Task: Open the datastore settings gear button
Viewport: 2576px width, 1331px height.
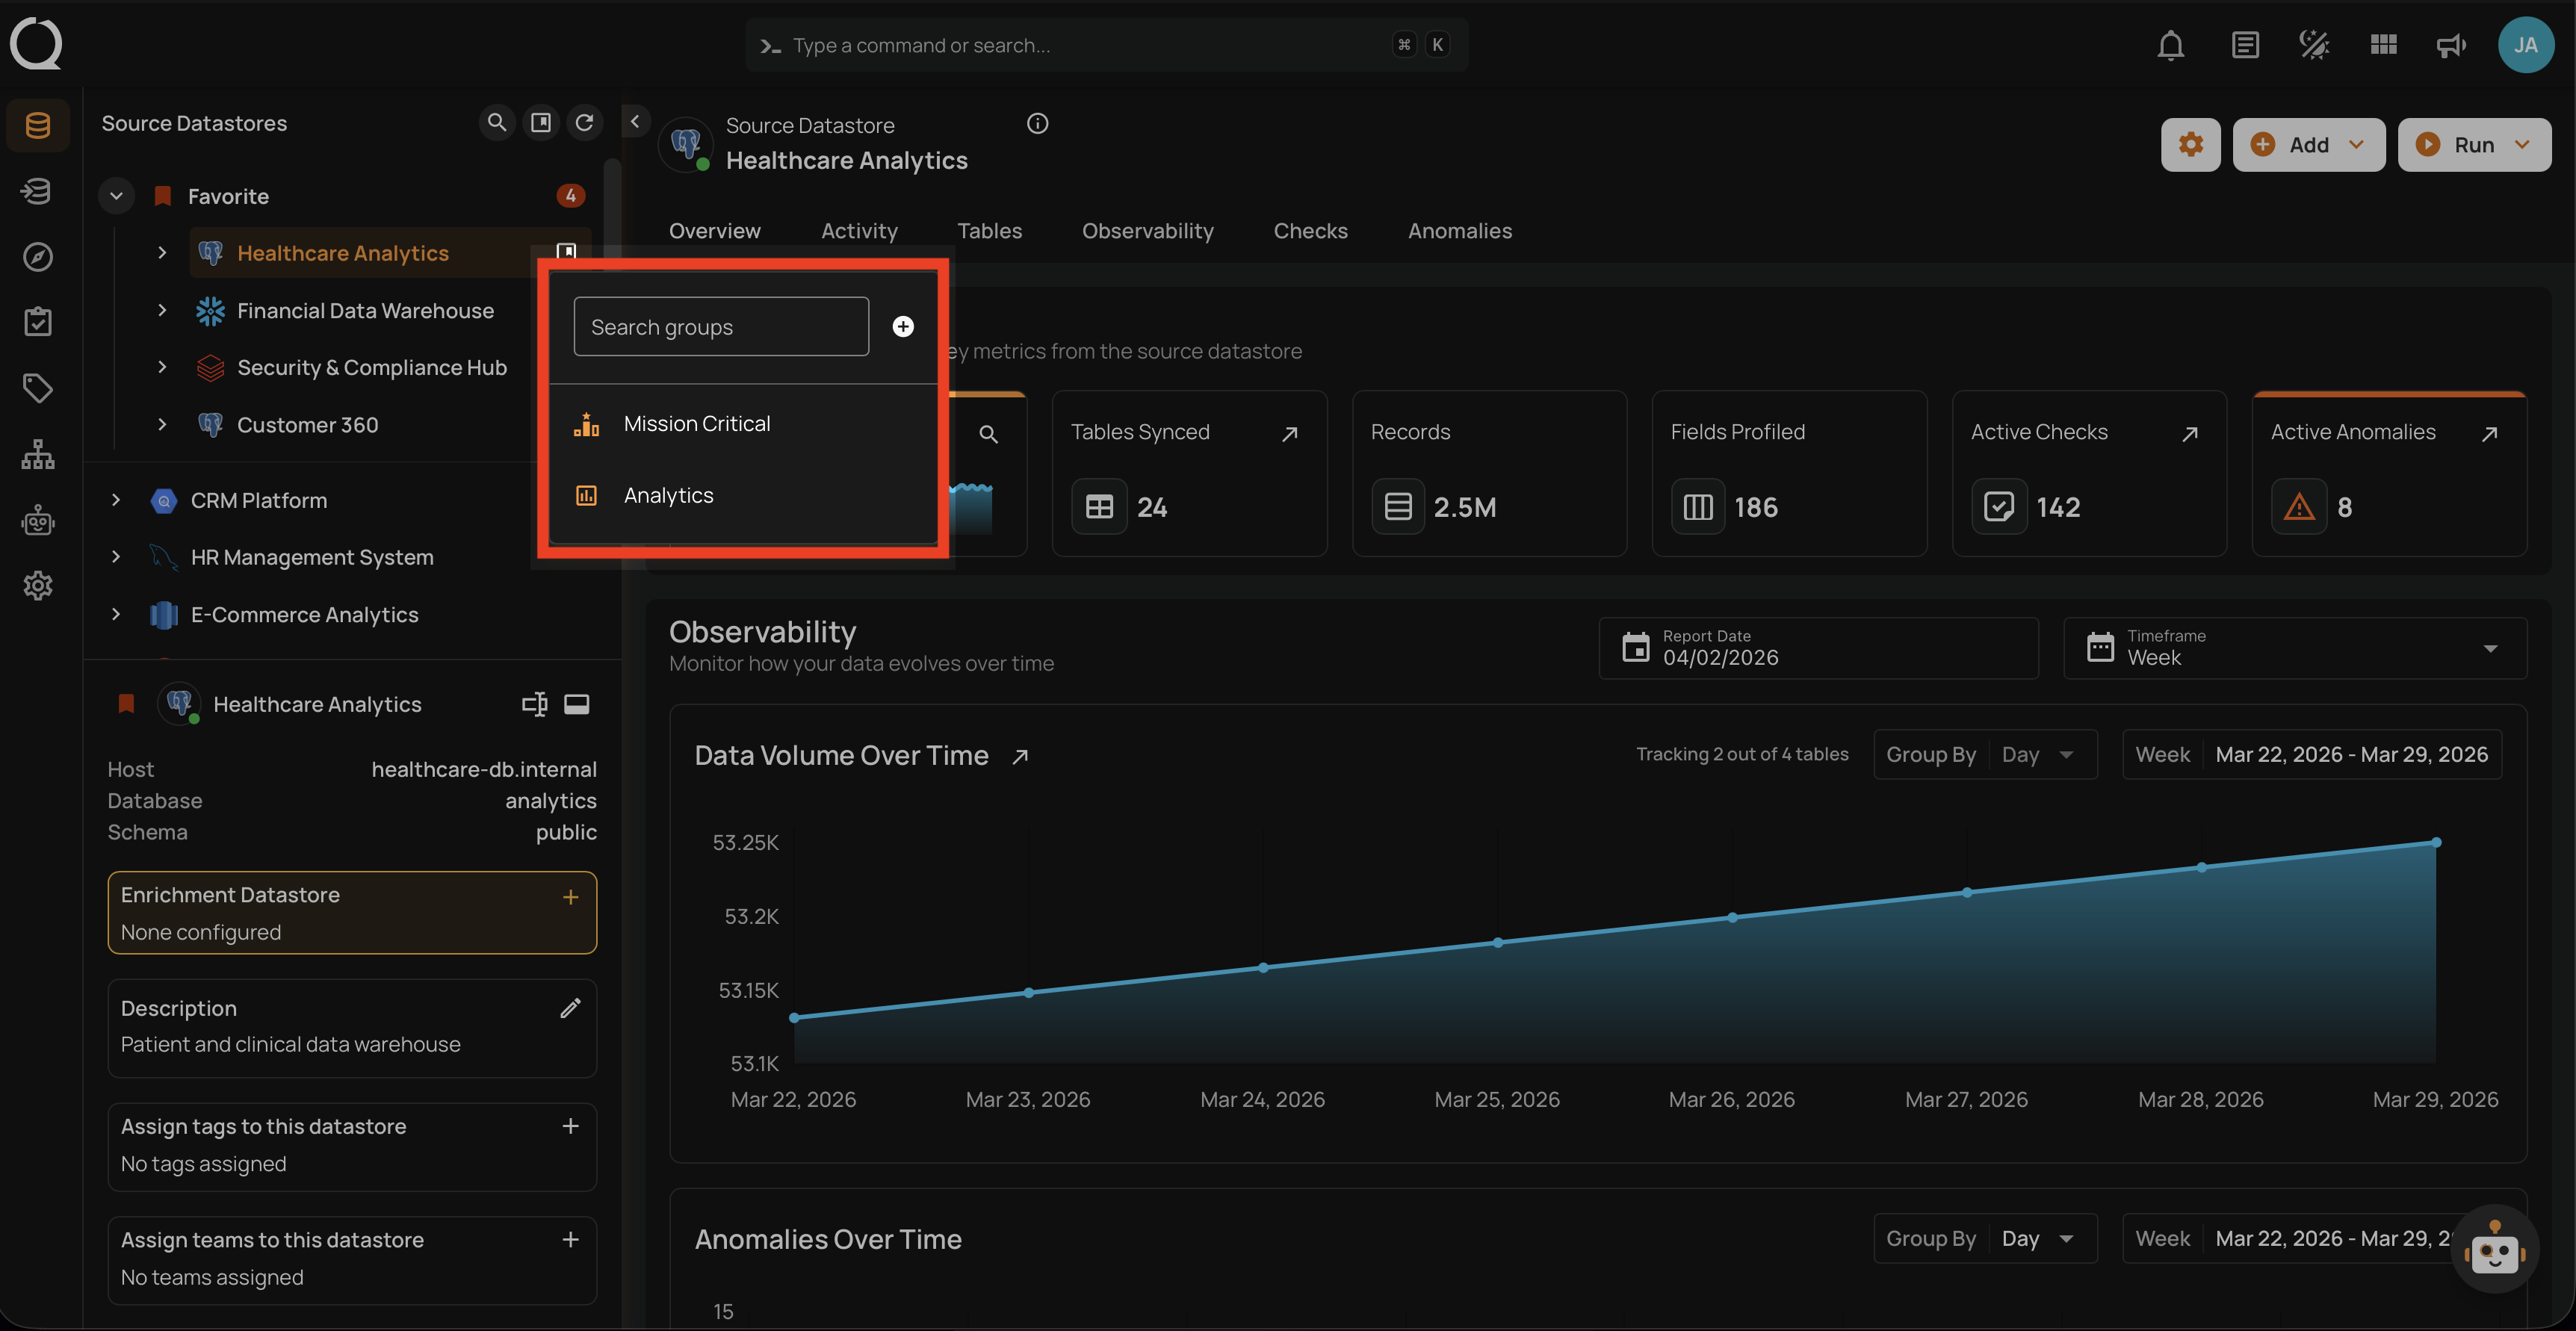Action: 2190,145
